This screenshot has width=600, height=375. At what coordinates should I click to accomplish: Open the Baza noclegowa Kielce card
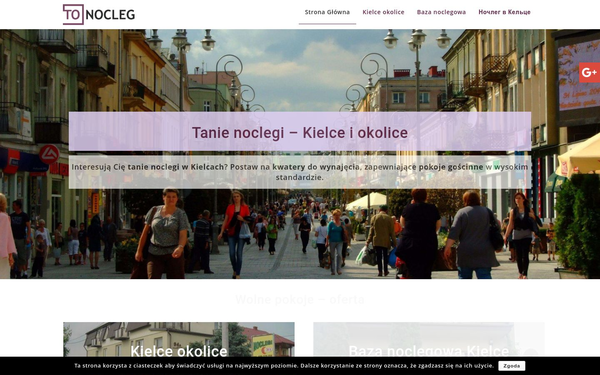tap(429, 339)
